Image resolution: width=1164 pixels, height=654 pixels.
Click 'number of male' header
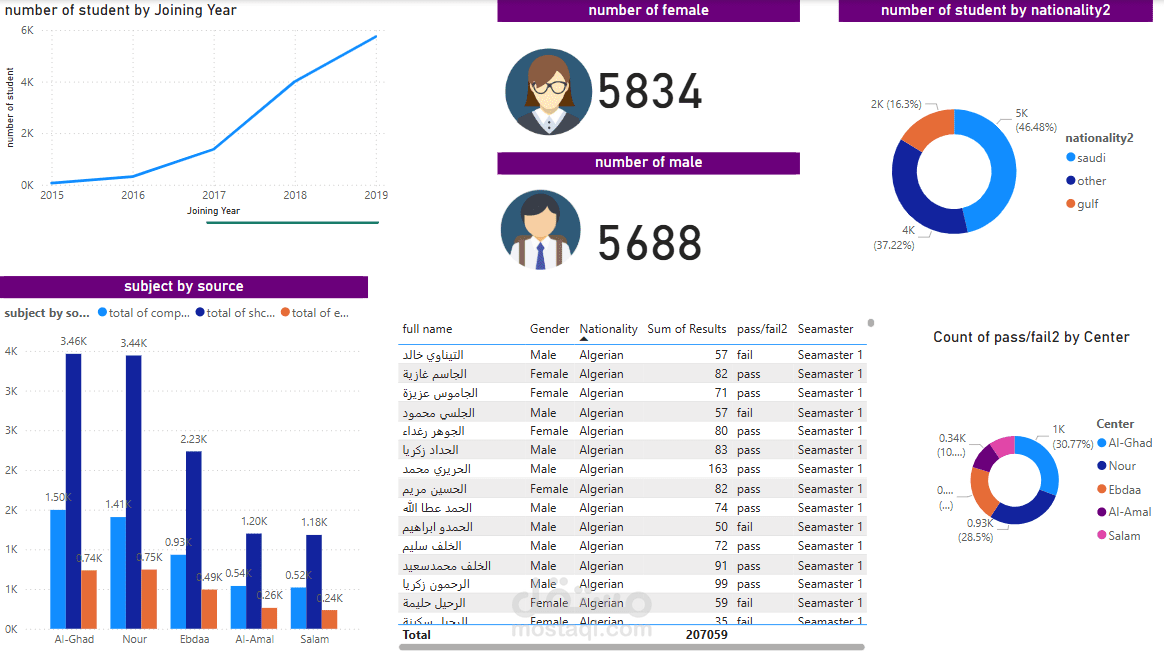tap(648, 163)
